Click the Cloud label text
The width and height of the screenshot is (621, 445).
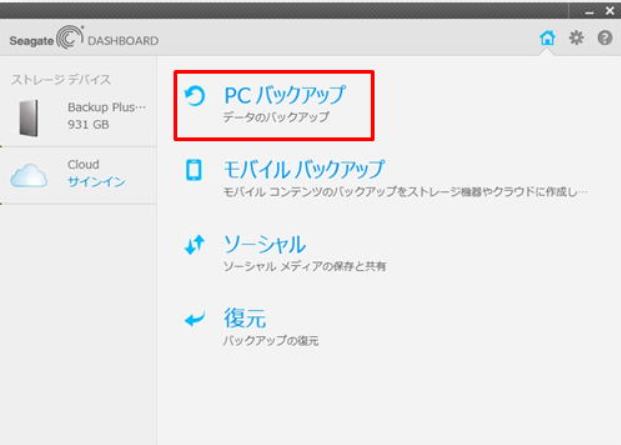tap(83, 164)
